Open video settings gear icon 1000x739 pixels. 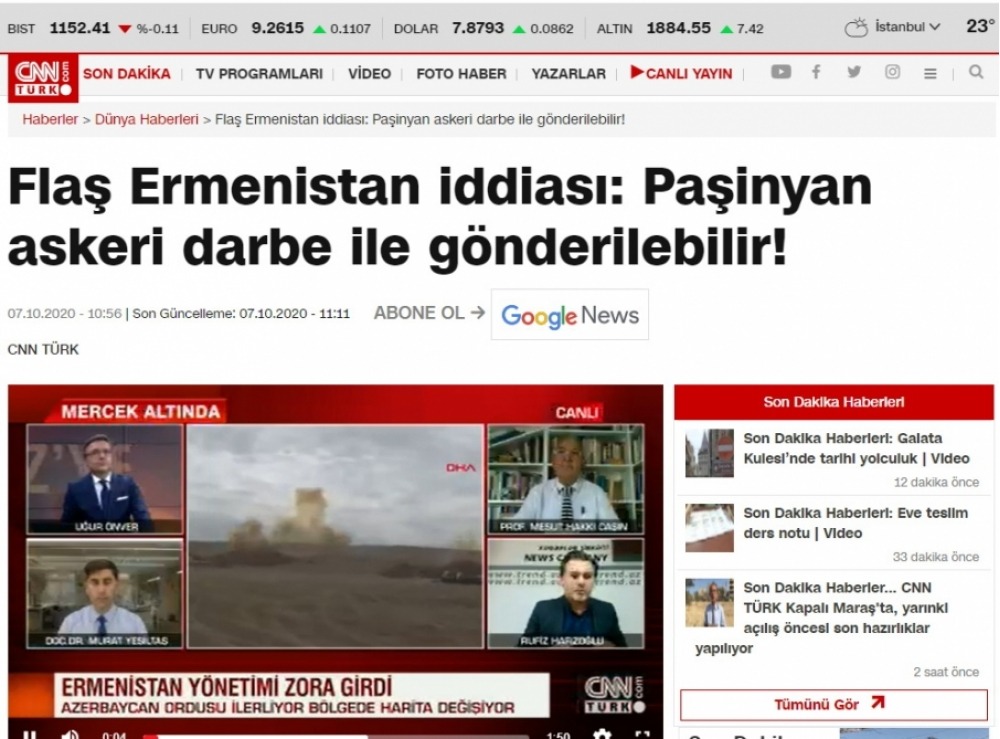tap(602, 734)
